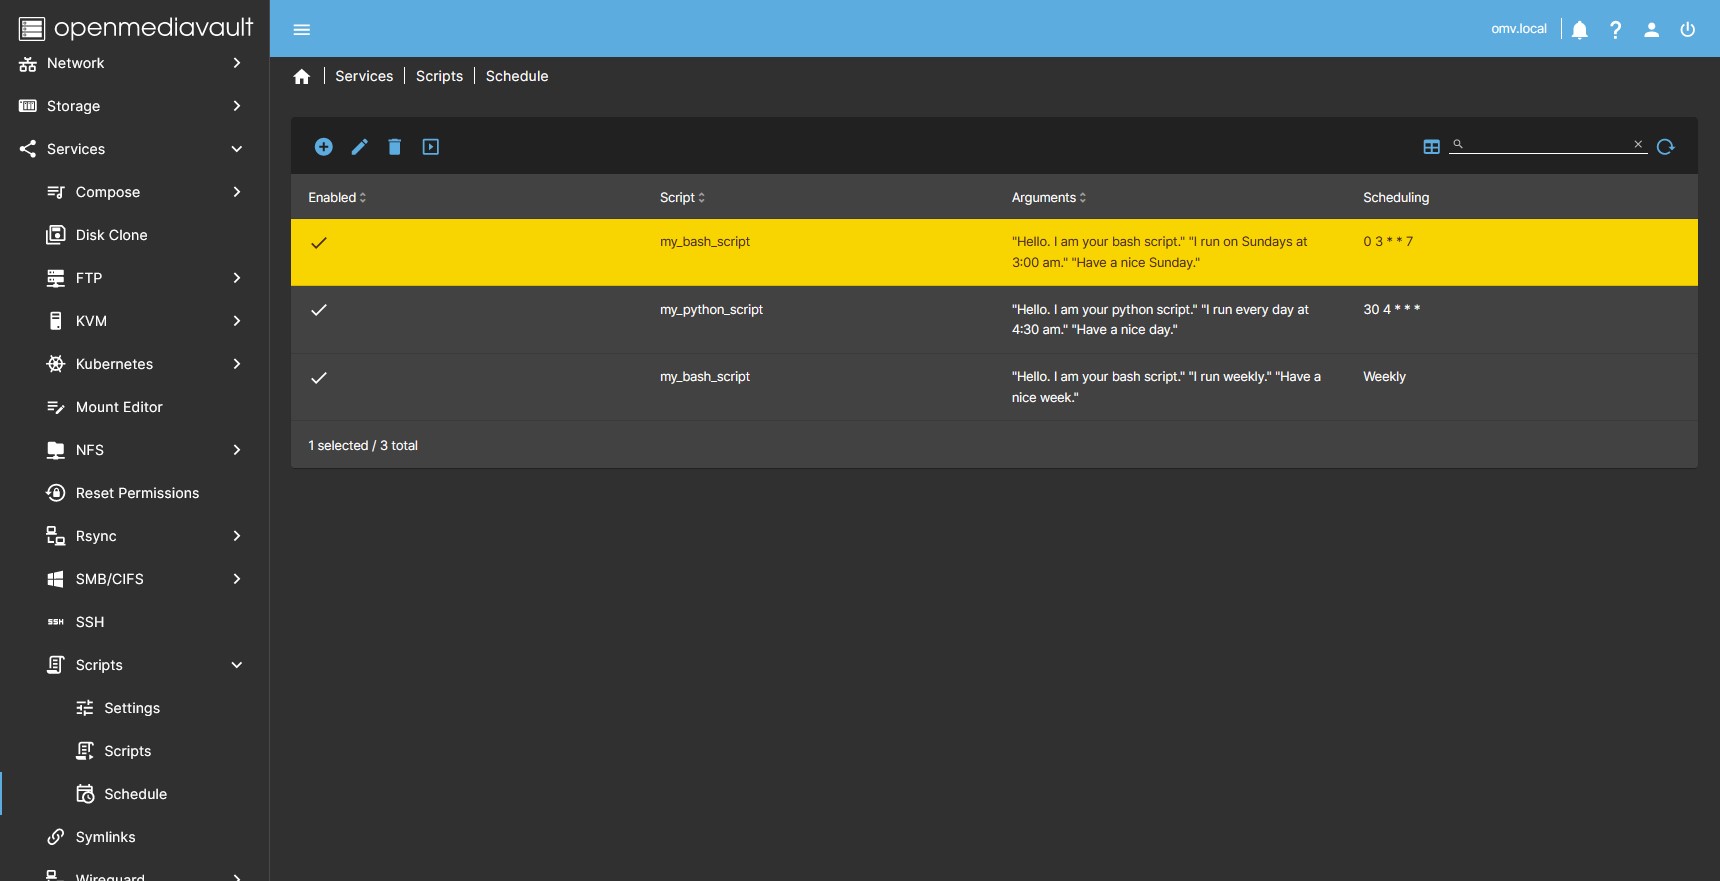Screen dimensions: 1720x881
Task: Expand the SMB/CIFS submenu
Action: [237, 579]
